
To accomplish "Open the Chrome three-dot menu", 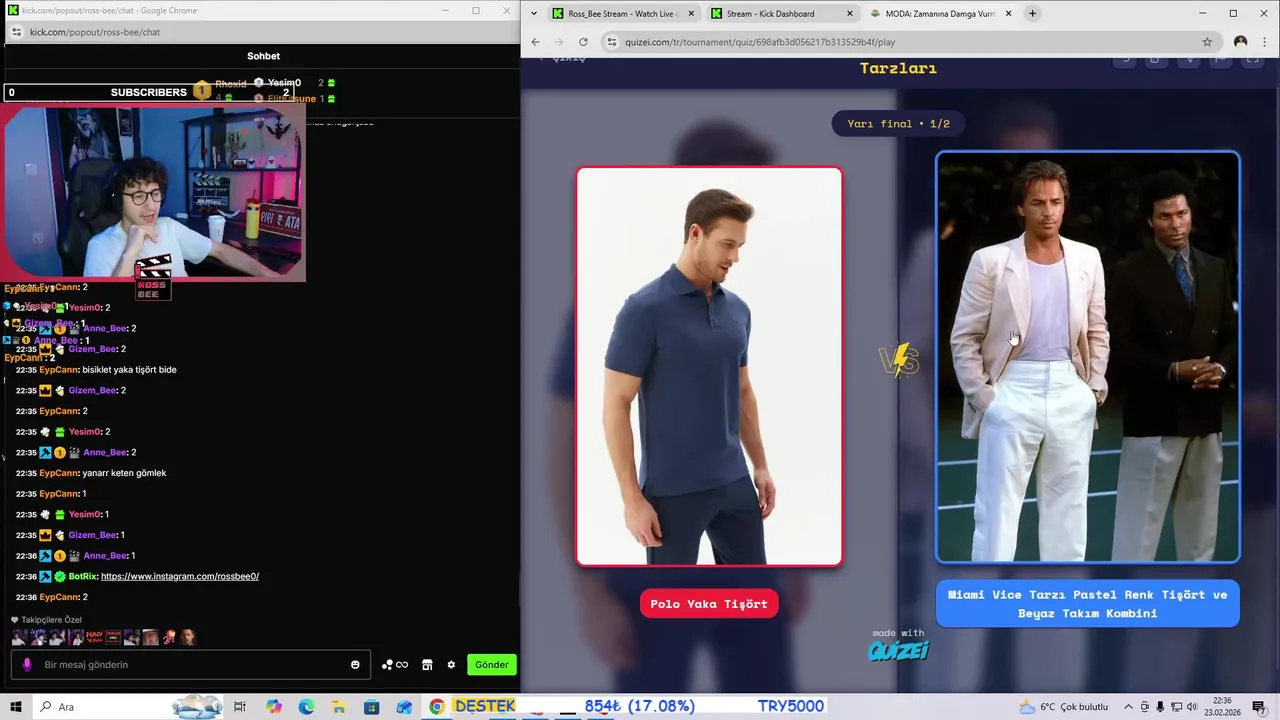I will [1265, 42].
